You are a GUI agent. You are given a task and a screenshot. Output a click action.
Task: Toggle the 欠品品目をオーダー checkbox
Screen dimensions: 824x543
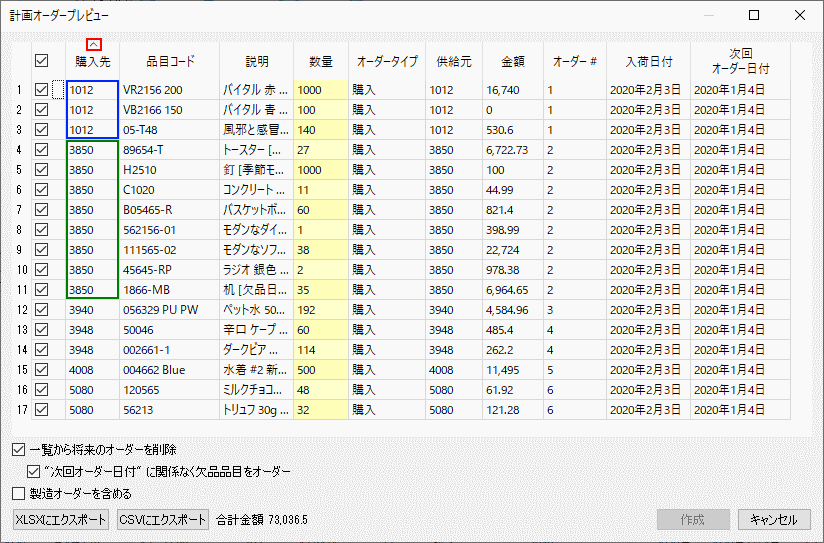coord(34,471)
